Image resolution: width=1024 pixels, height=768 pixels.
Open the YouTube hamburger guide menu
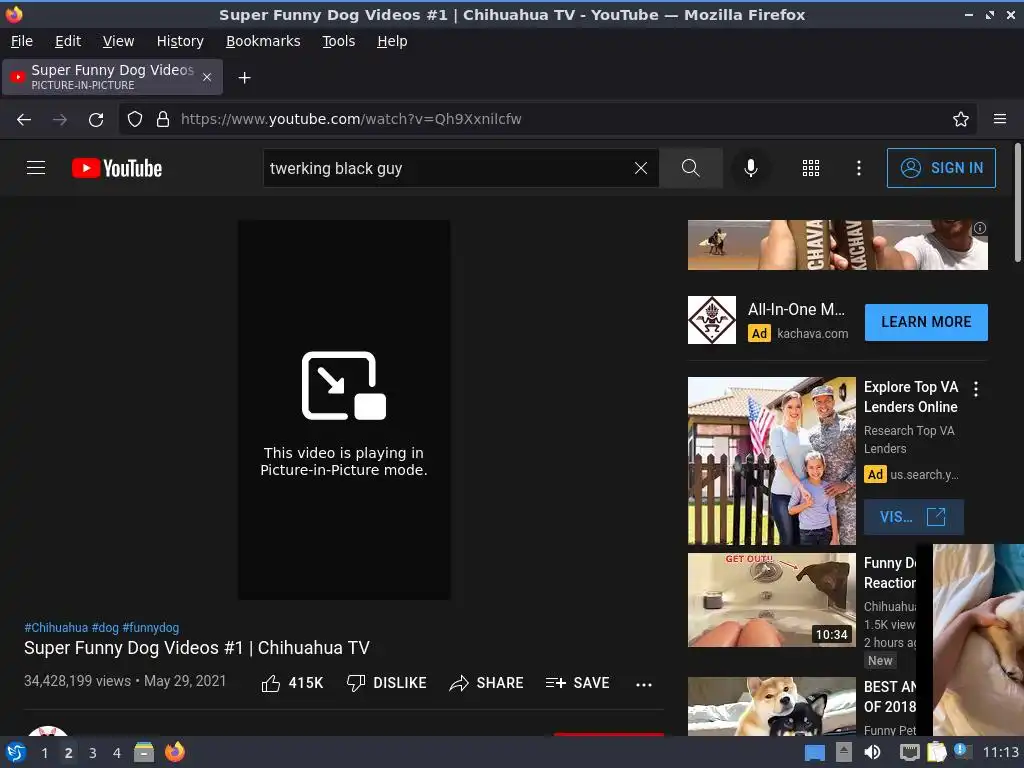point(36,168)
